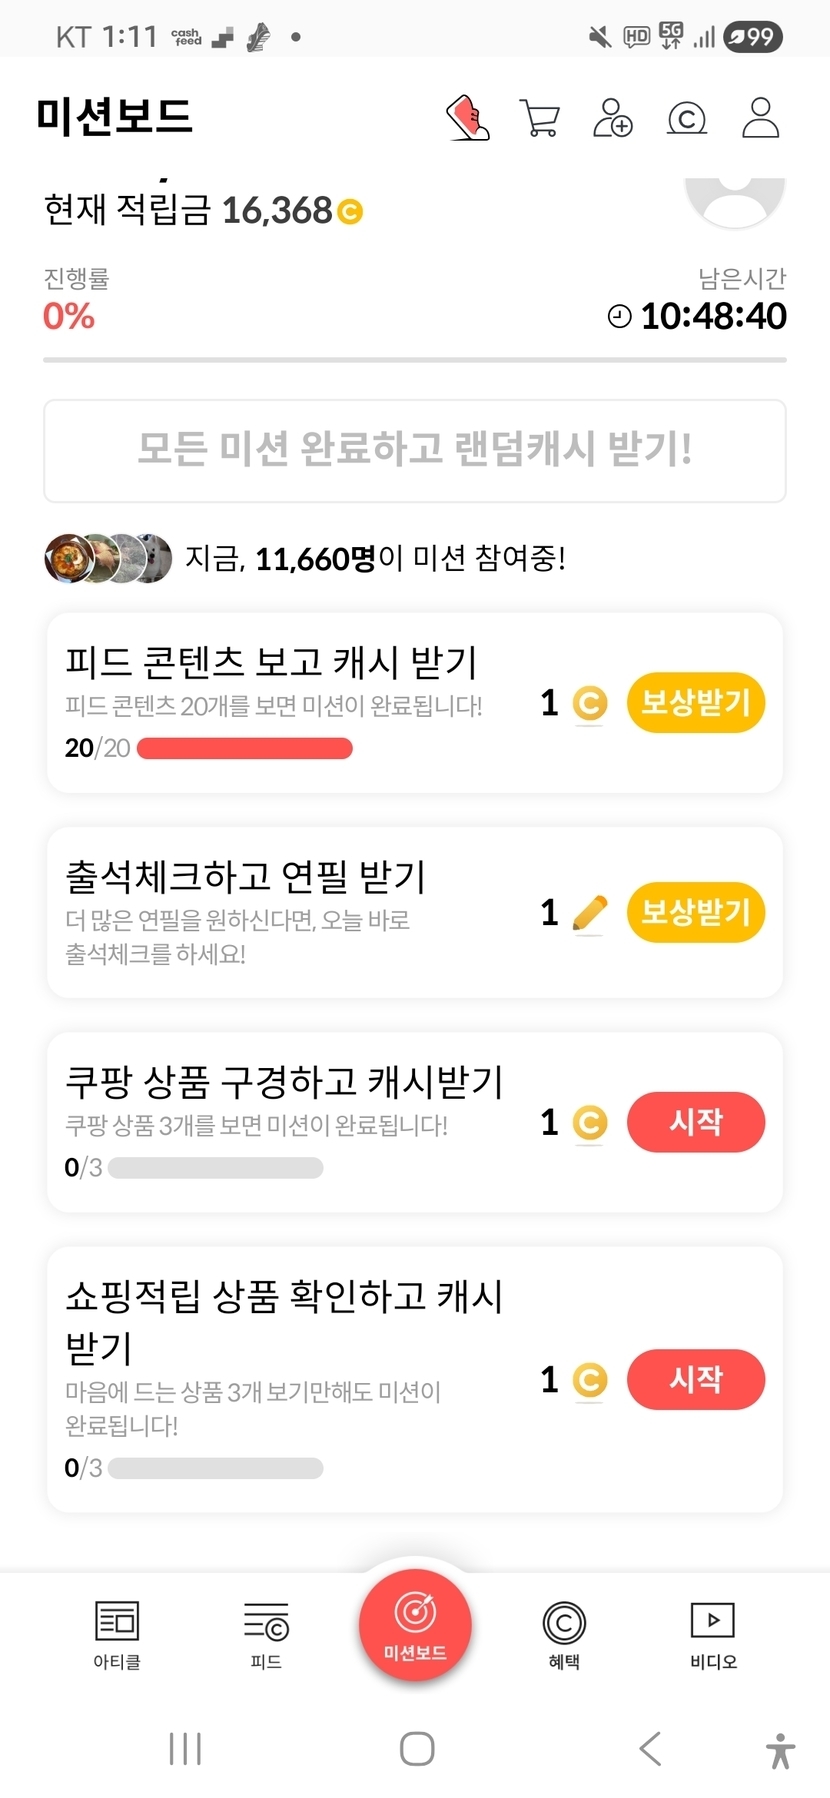Tap the feed mission 20/20 progress bar

point(245,749)
